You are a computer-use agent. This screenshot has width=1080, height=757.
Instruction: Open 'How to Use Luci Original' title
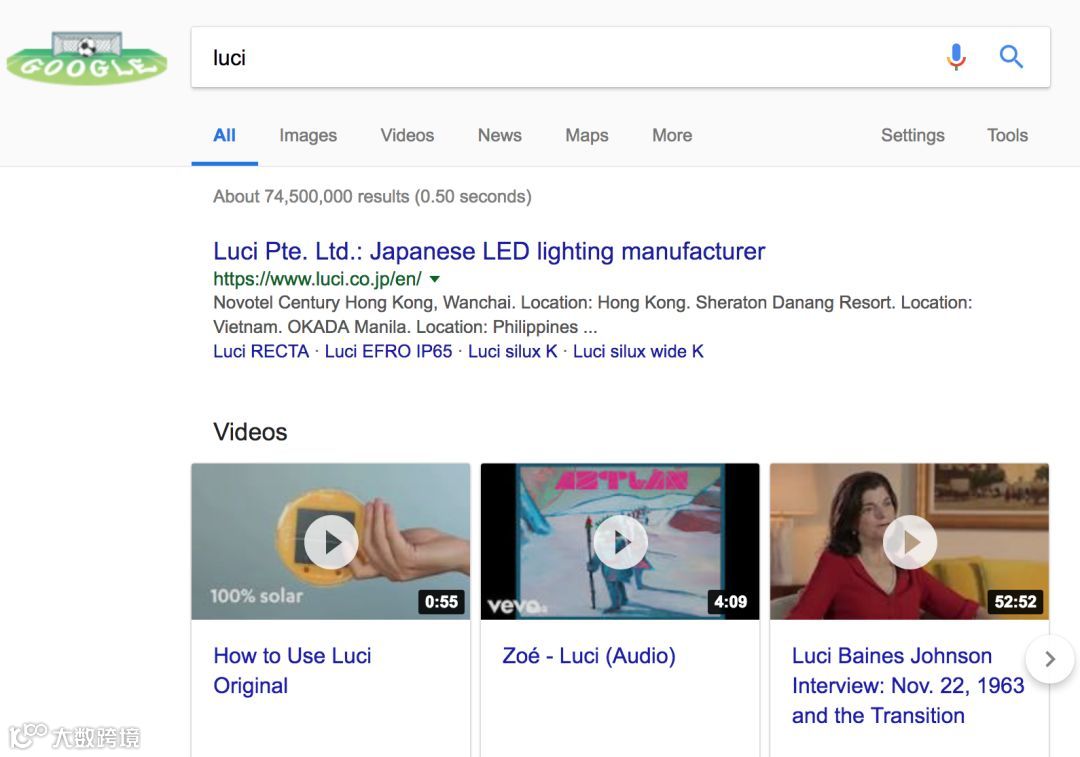pos(292,670)
